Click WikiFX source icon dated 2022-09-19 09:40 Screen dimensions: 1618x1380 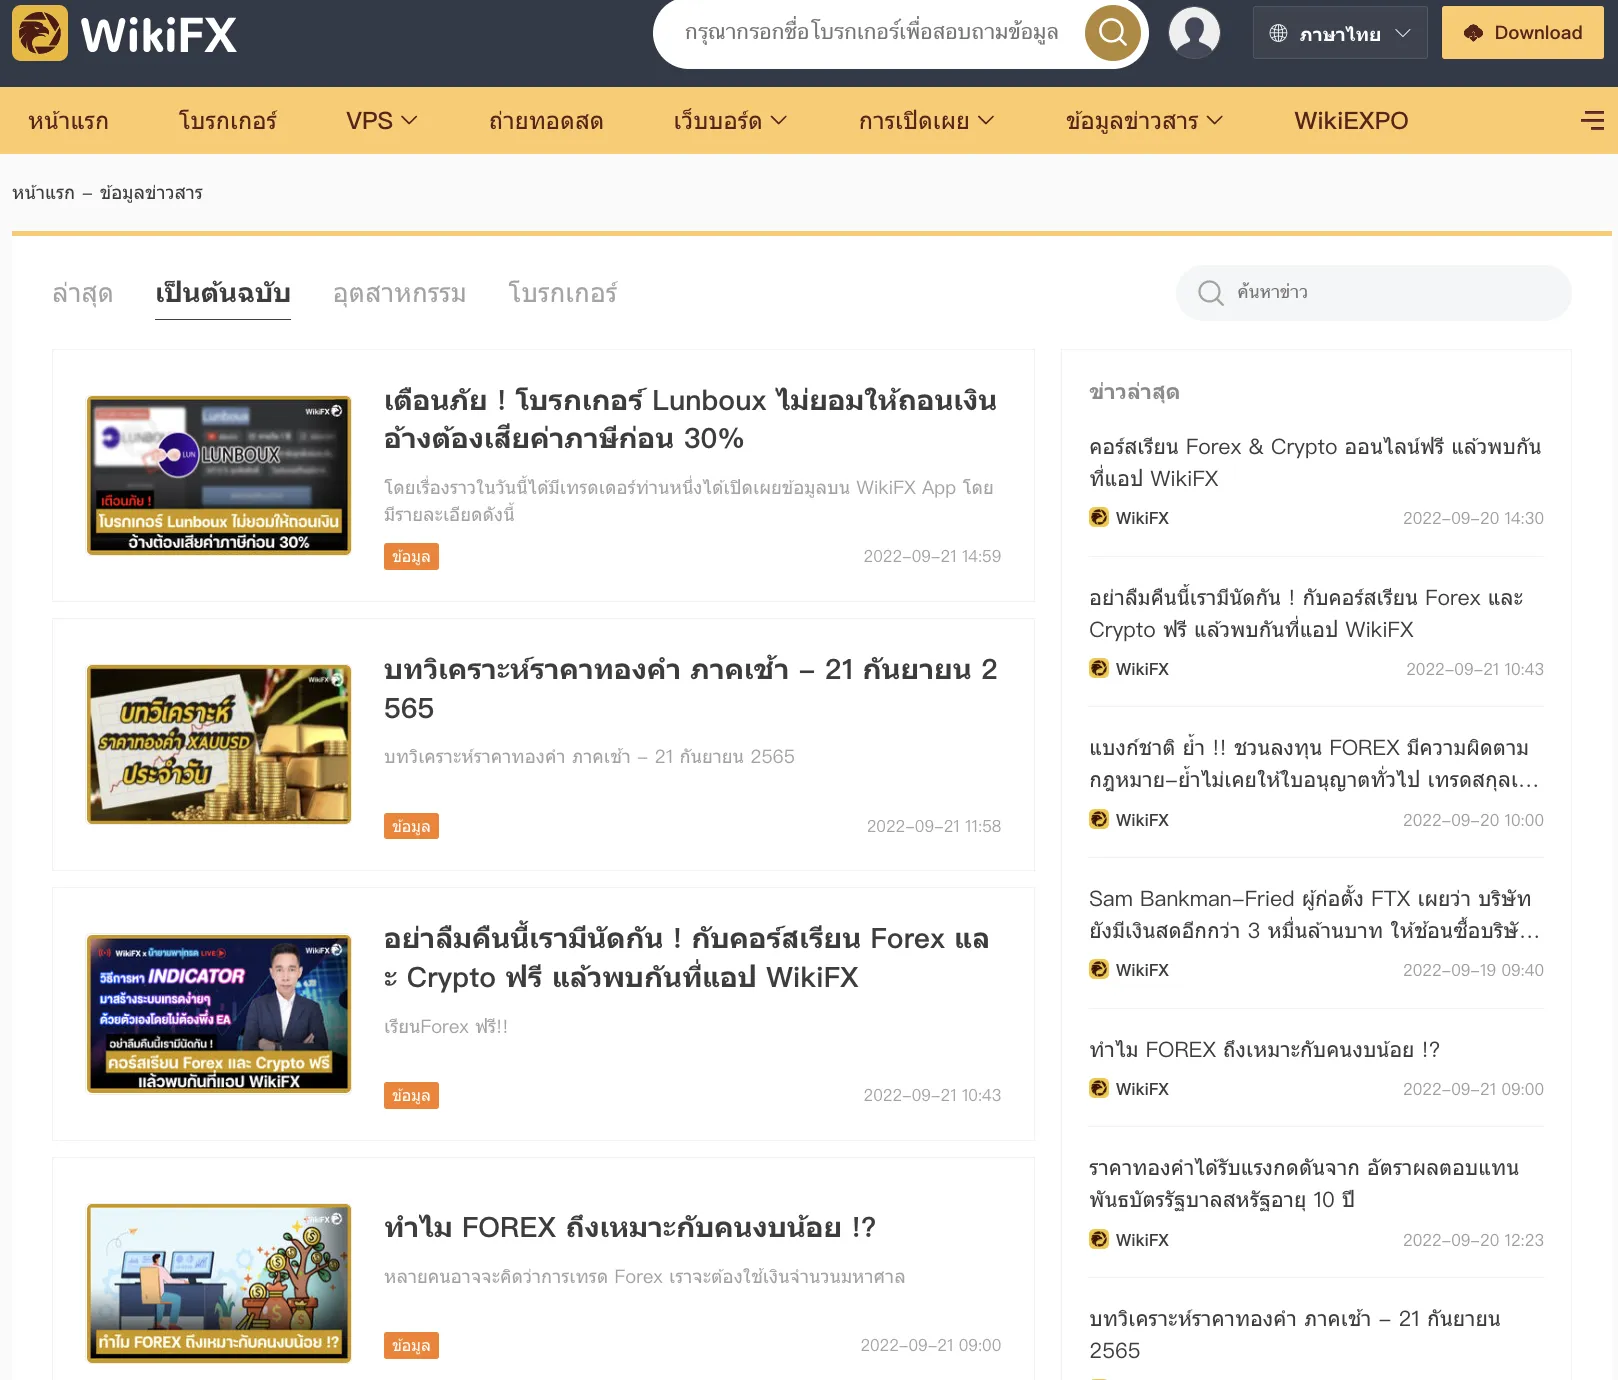(1099, 970)
